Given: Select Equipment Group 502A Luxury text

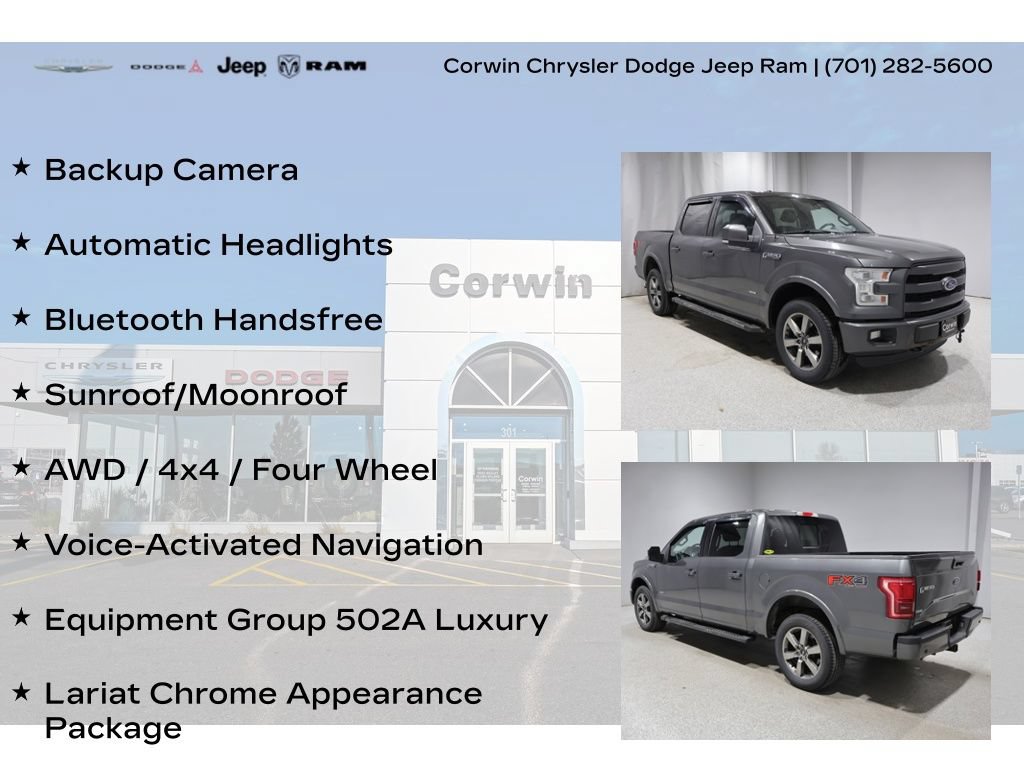Looking at the screenshot, I should 296,620.
